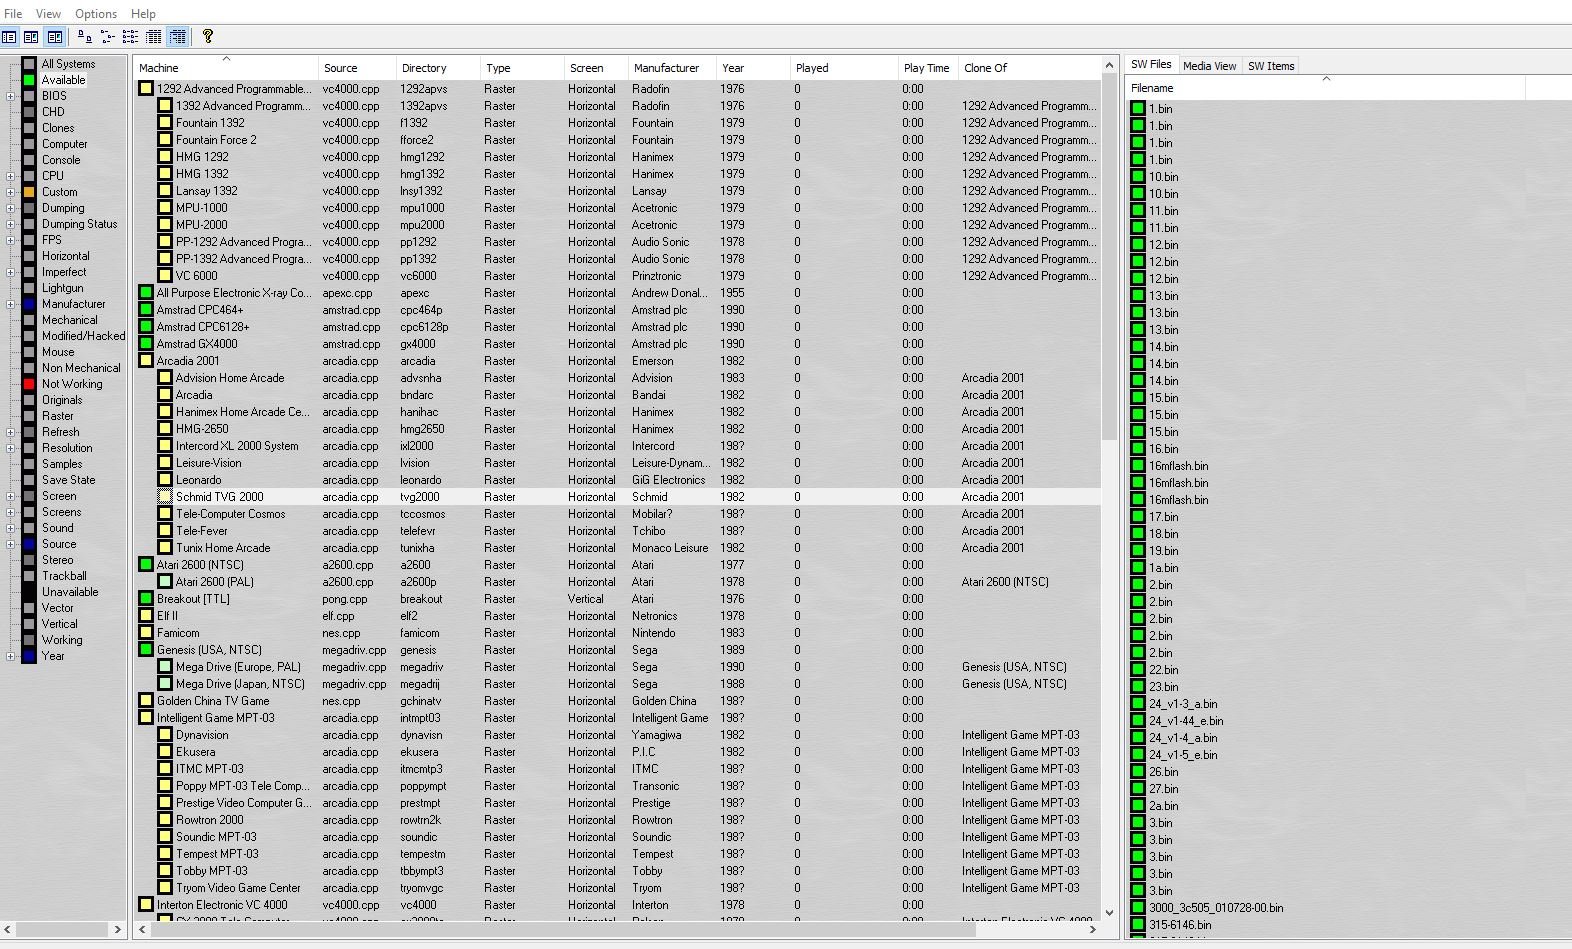Switch to the Media View tab
The width and height of the screenshot is (1572, 949).
[1209, 66]
